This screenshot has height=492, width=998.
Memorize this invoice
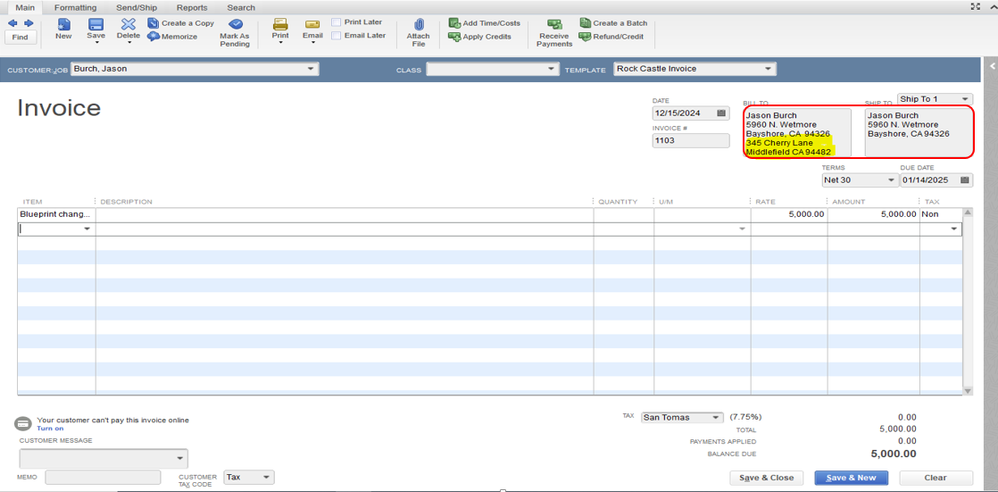point(172,36)
